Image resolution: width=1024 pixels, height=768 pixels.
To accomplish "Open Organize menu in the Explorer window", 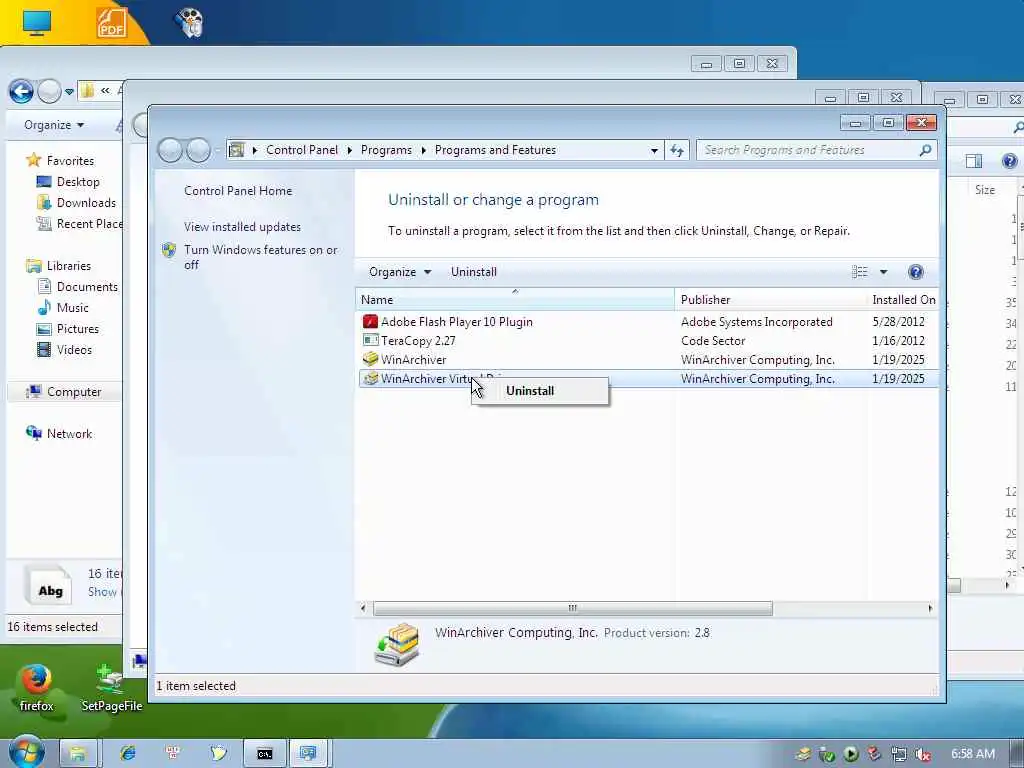I will tap(54, 125).
